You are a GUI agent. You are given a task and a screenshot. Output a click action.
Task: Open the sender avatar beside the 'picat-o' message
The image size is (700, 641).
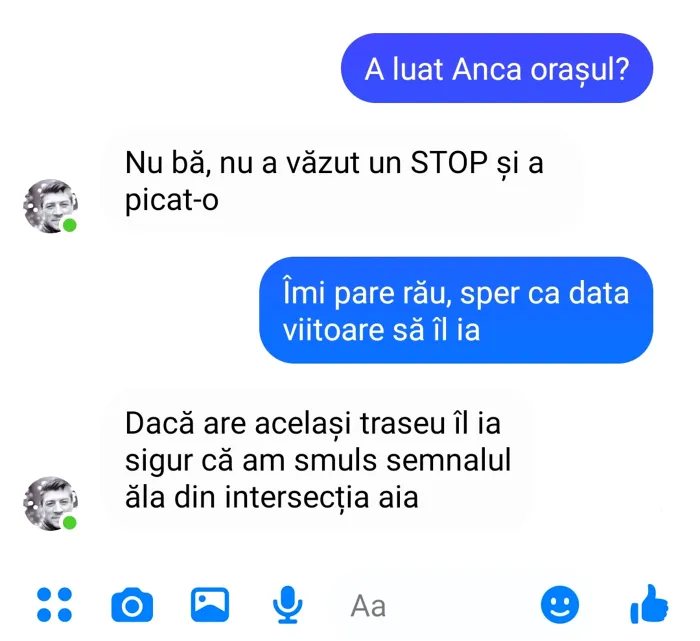tap(50, 206)
